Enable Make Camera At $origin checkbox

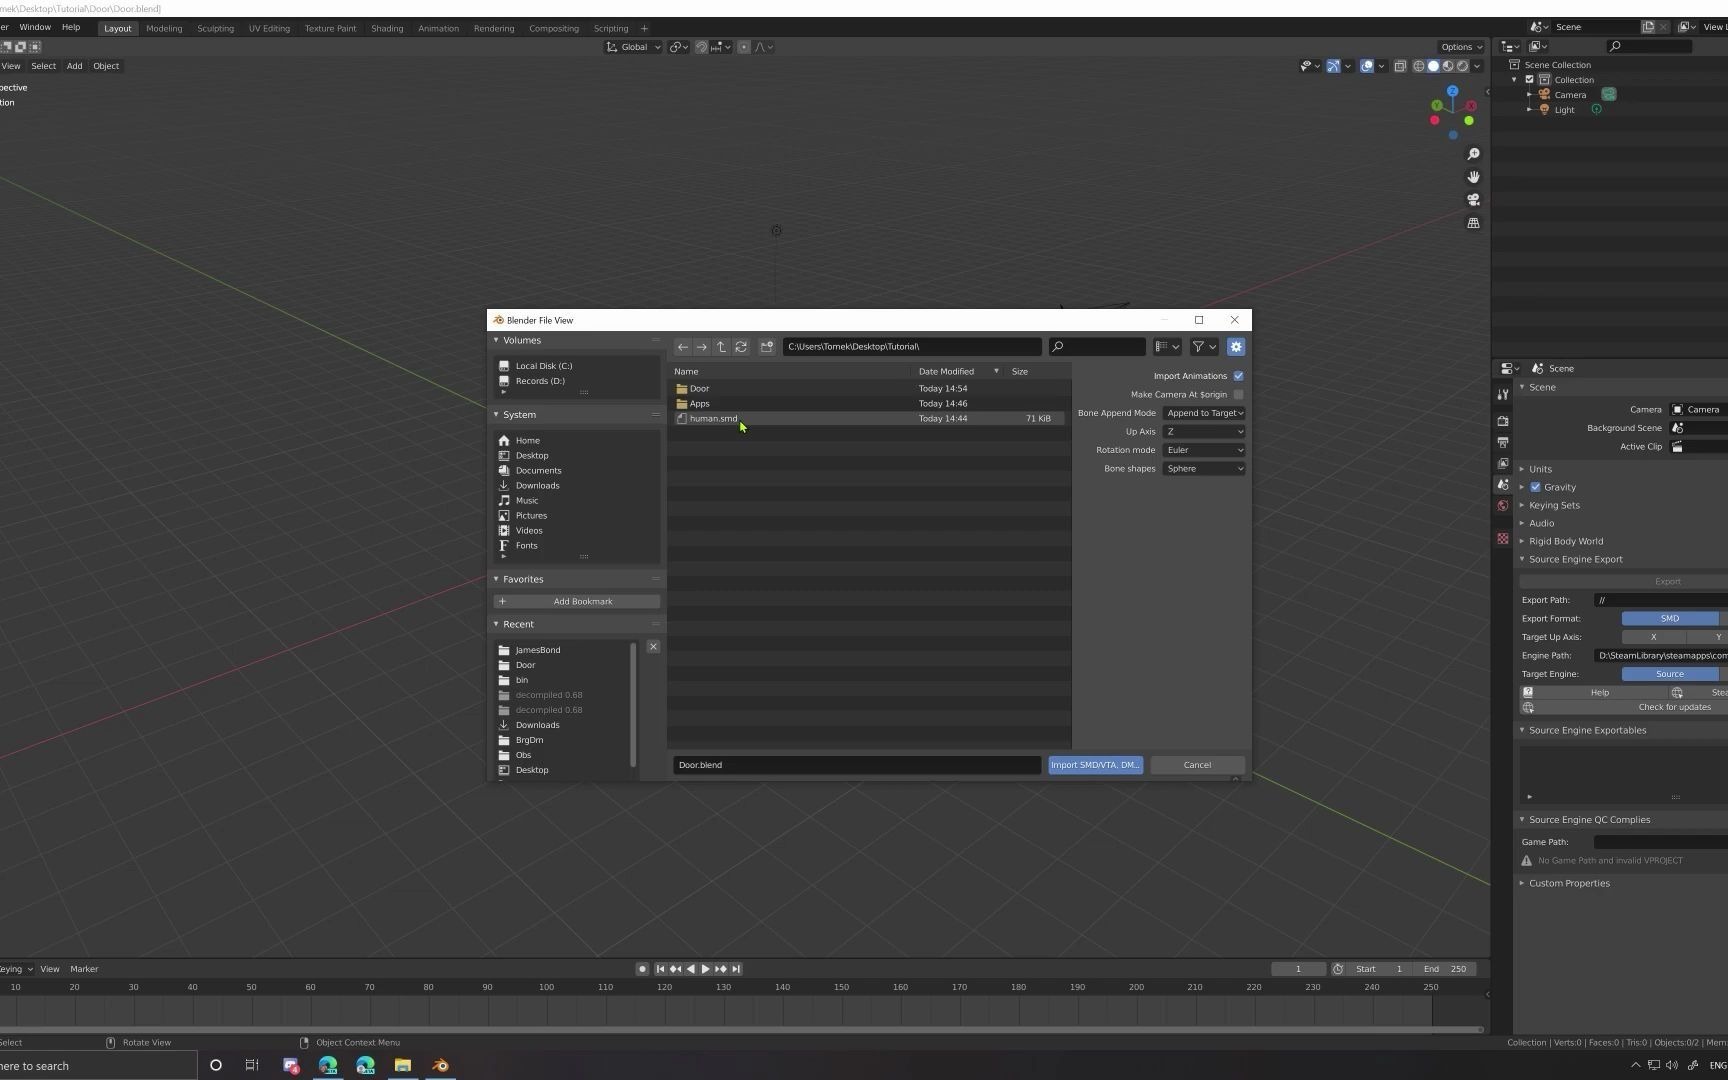pos(1238,394)
